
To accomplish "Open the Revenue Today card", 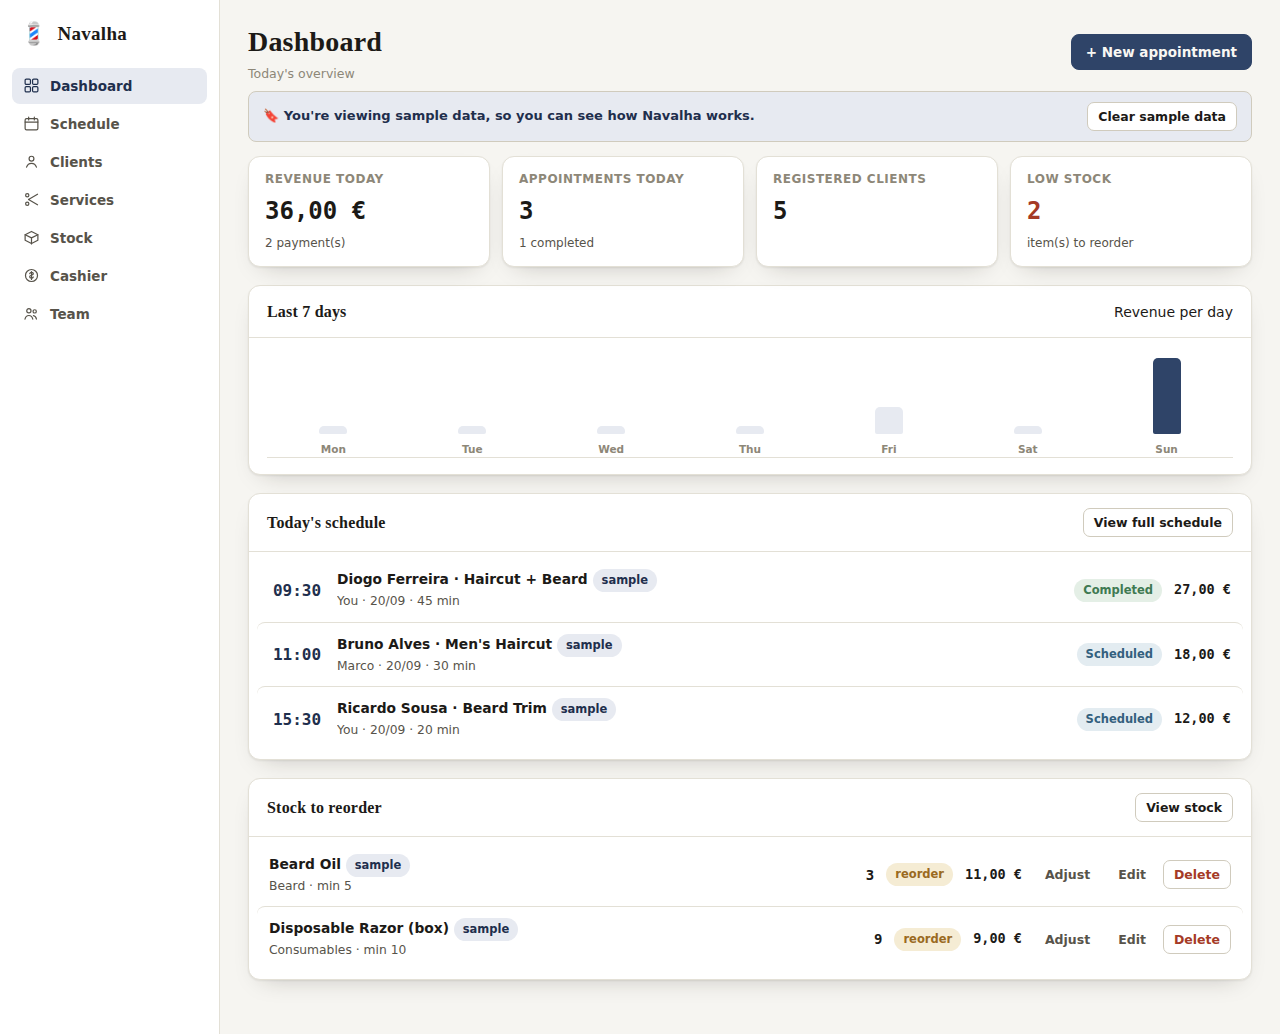I will (x=369, y=211).
